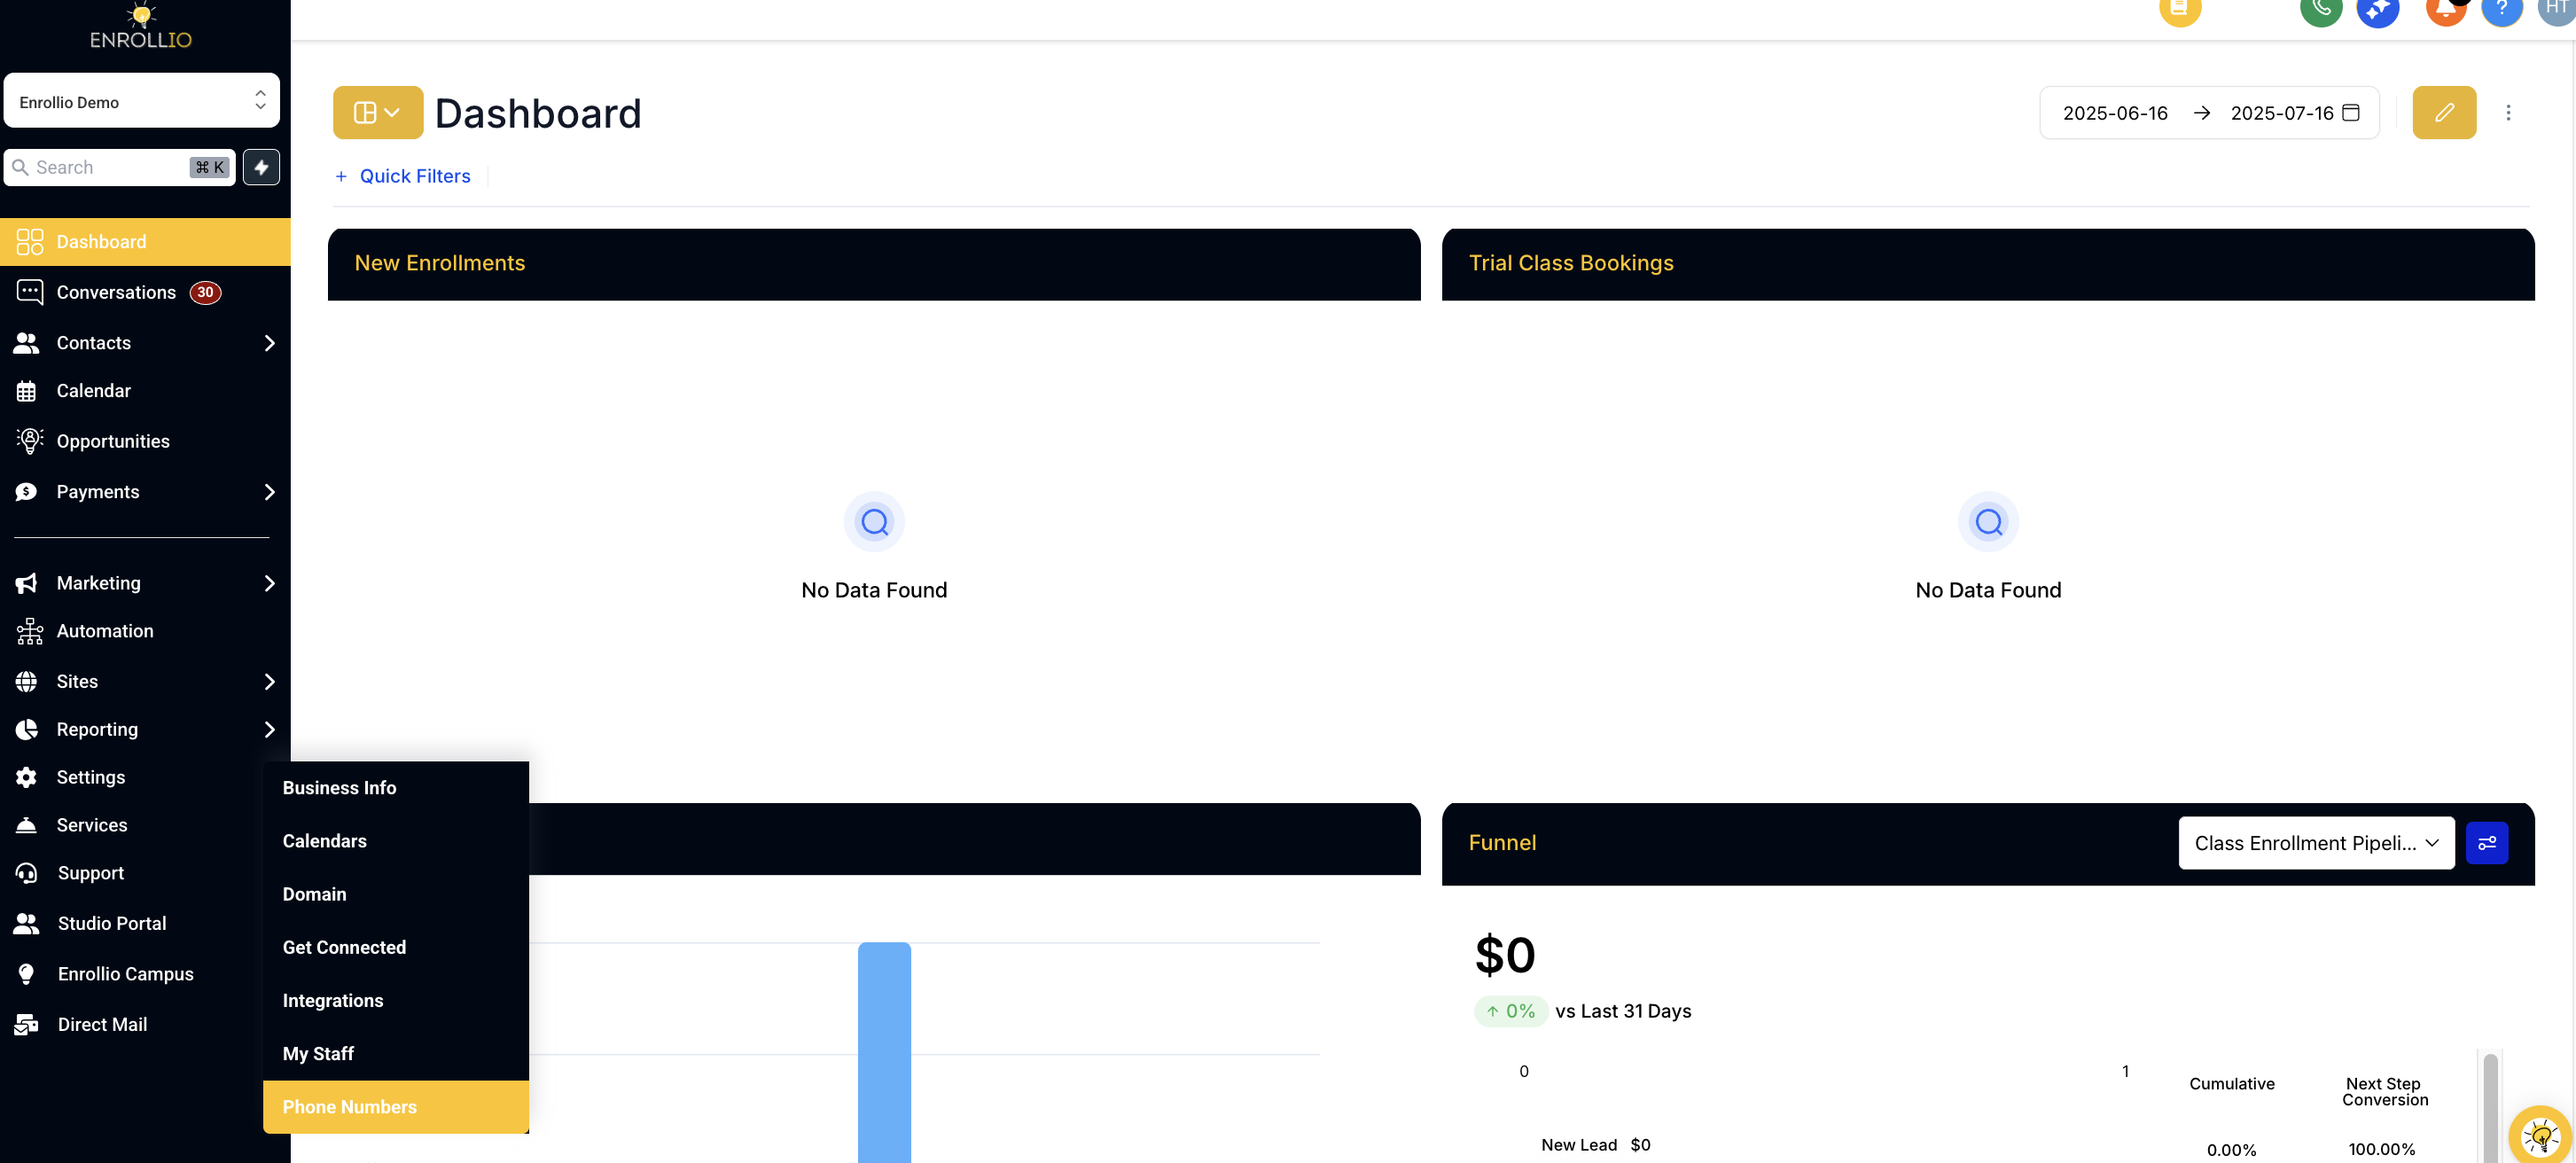The width and height of the screenshot is (2576, 1163).
Task: Click the Sites globe icon
Action: click(27, 681)
